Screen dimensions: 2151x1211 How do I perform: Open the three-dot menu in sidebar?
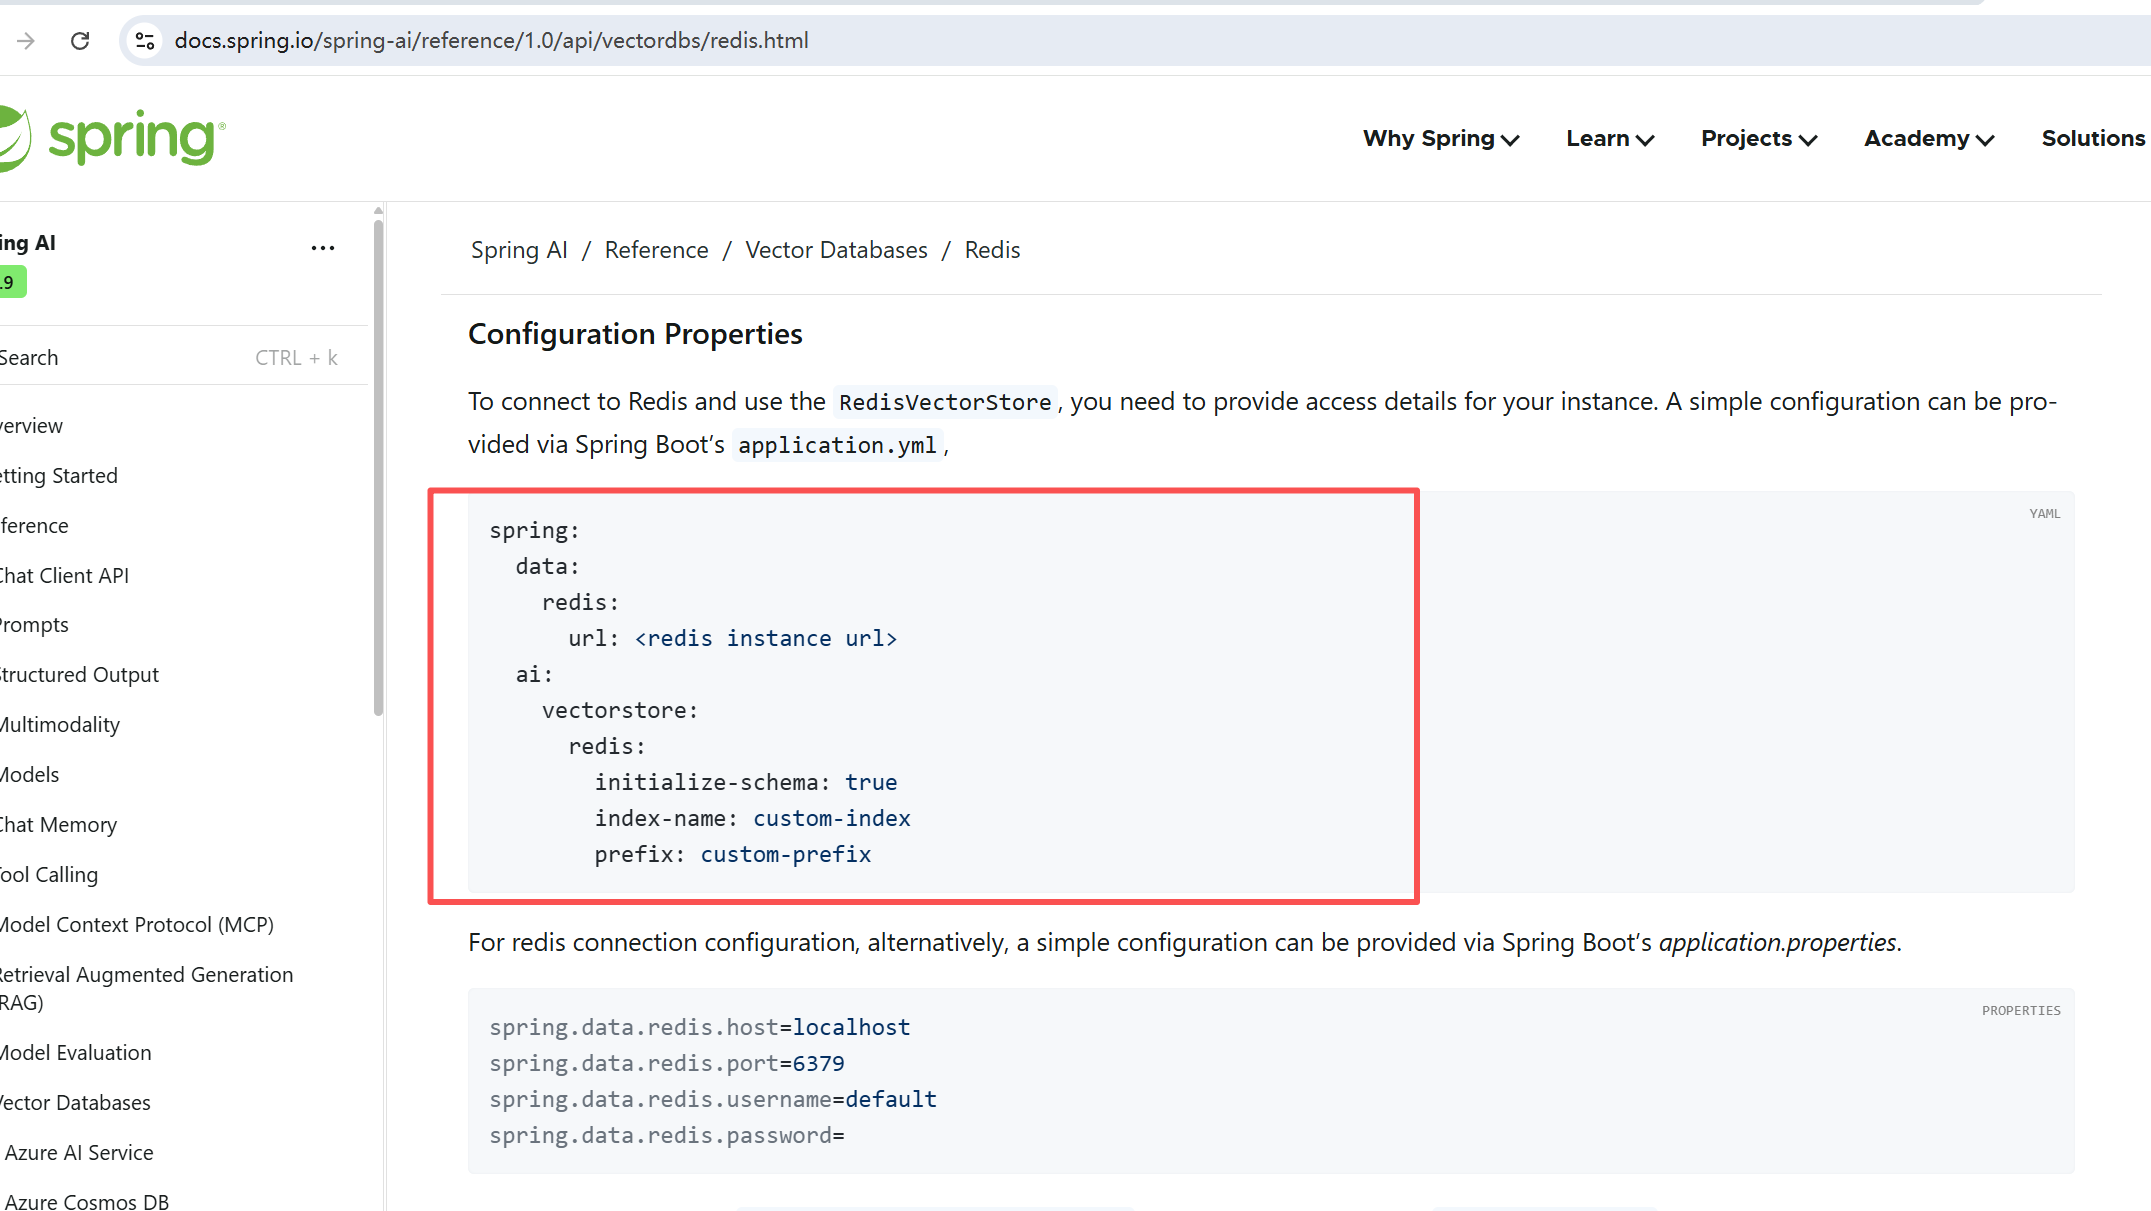coord(323,248)
